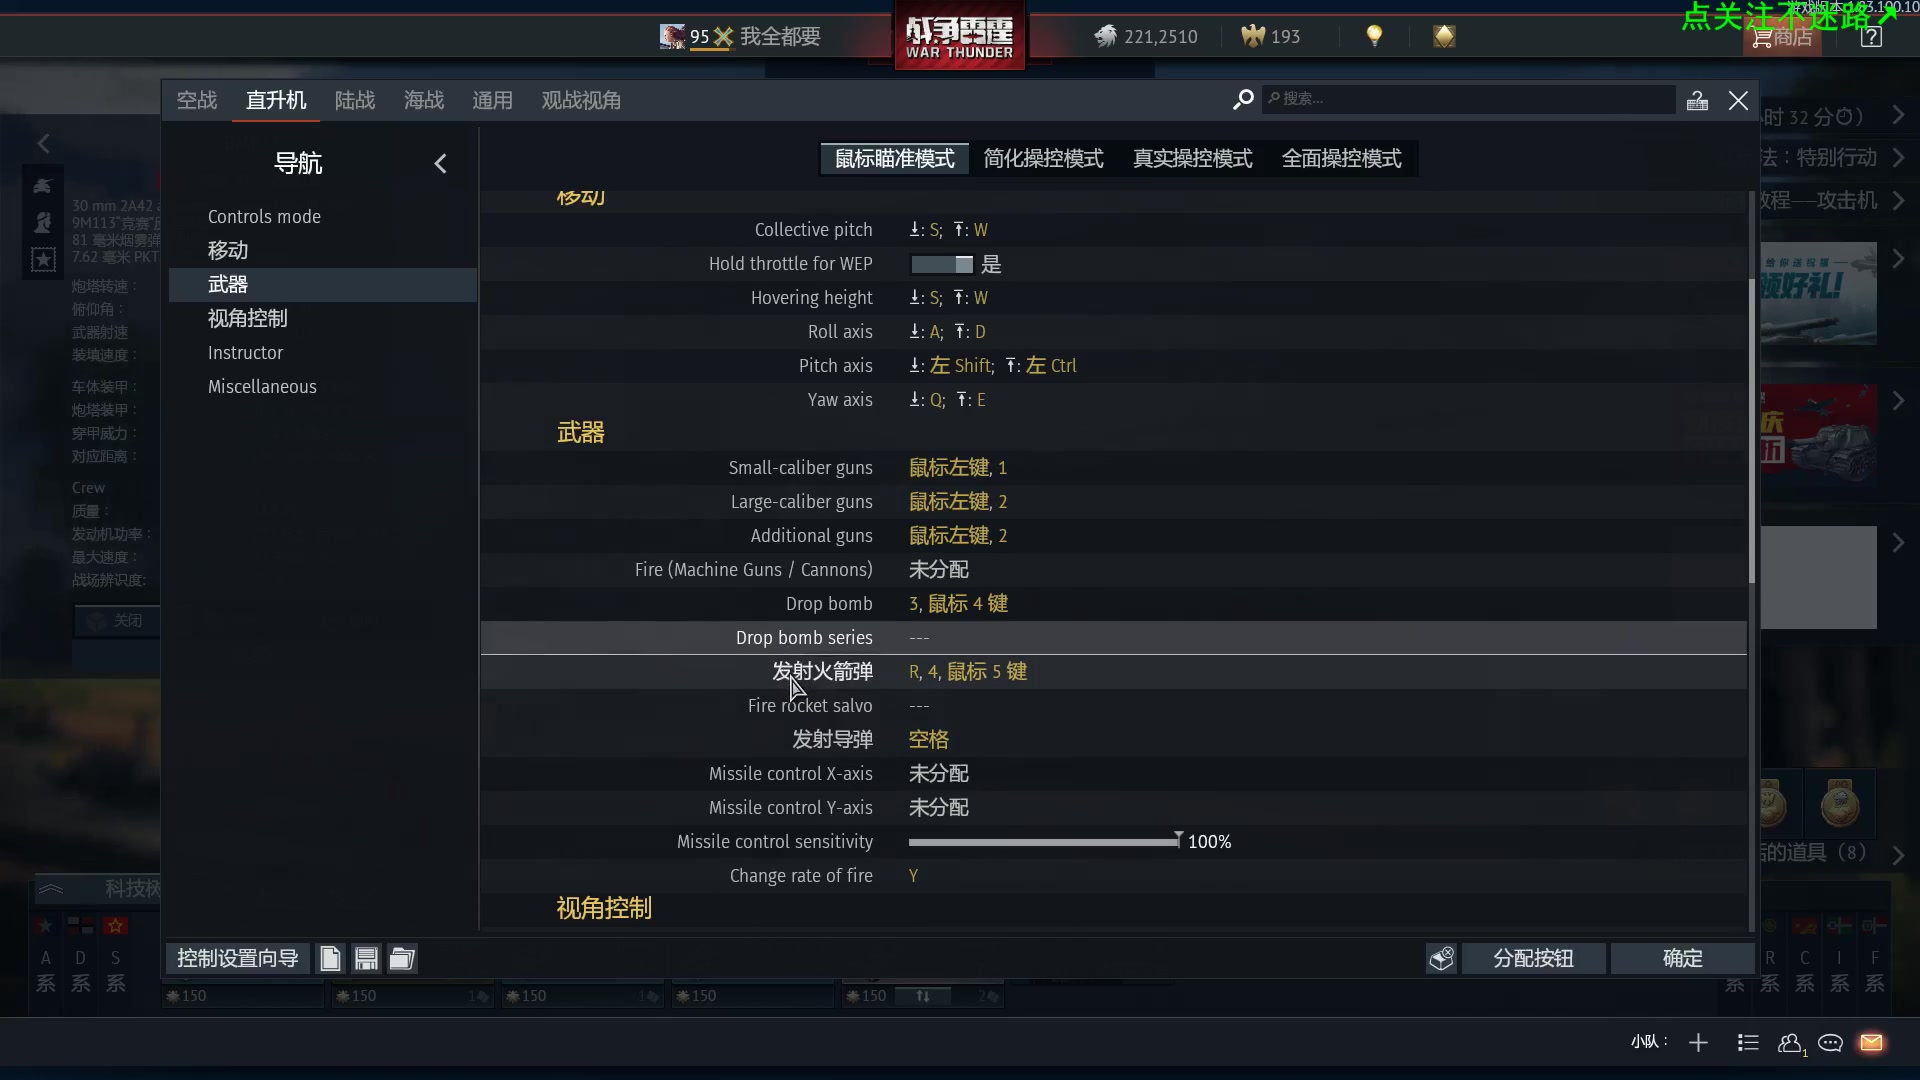This screenshot has height=1080, width=1920.
Task: Load controls preset via folder icon
Action: [402, 959]
